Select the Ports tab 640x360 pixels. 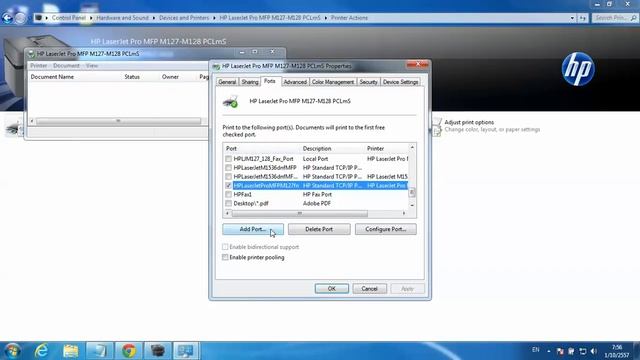270,81
